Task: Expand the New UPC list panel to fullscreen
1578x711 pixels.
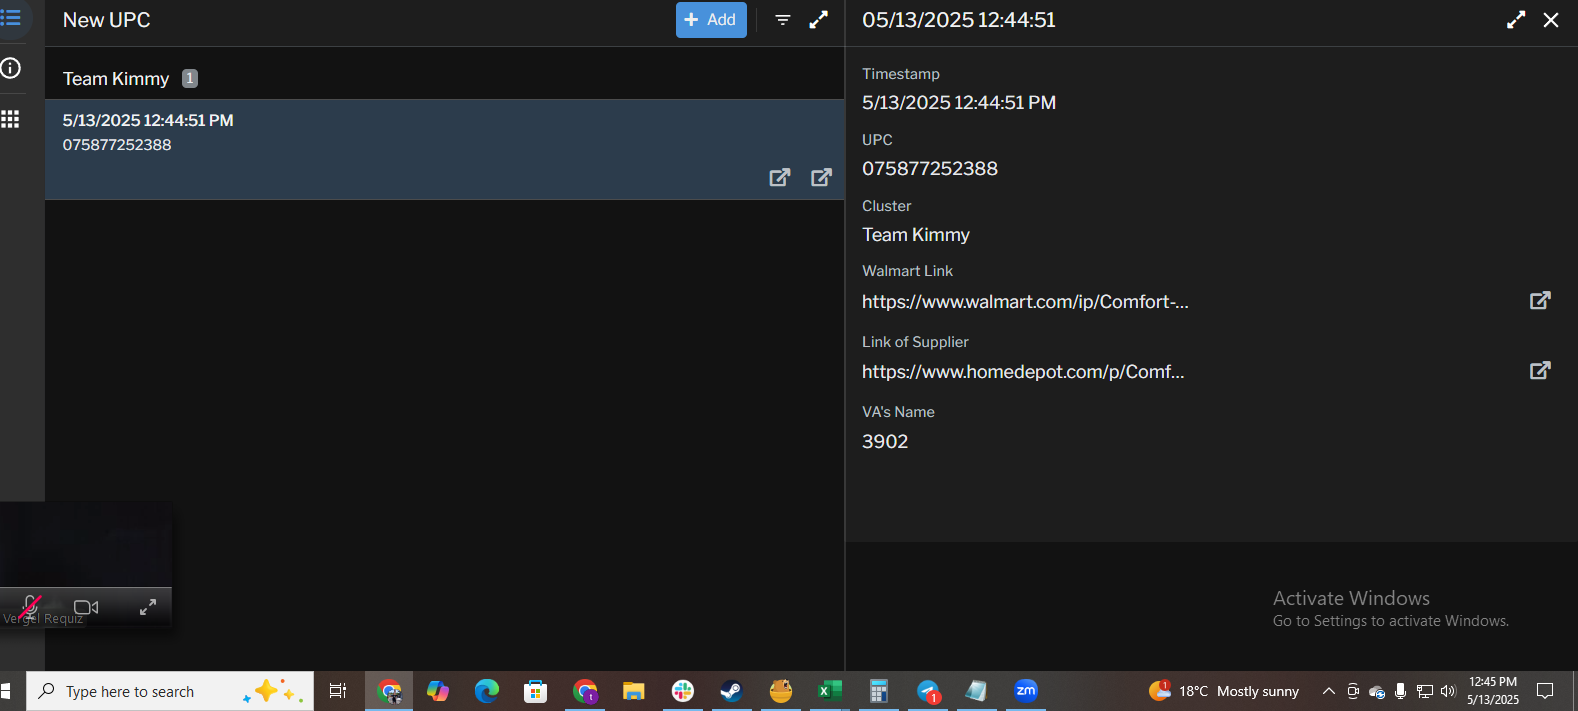Action: pyautogui.click(x=818, y=20)
